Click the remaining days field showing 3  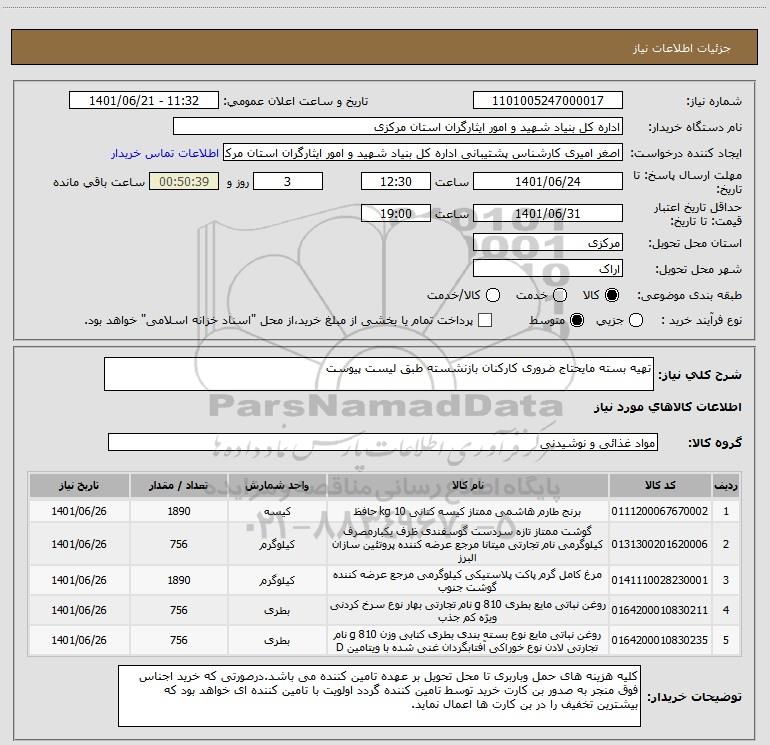[x=288, y=182]
